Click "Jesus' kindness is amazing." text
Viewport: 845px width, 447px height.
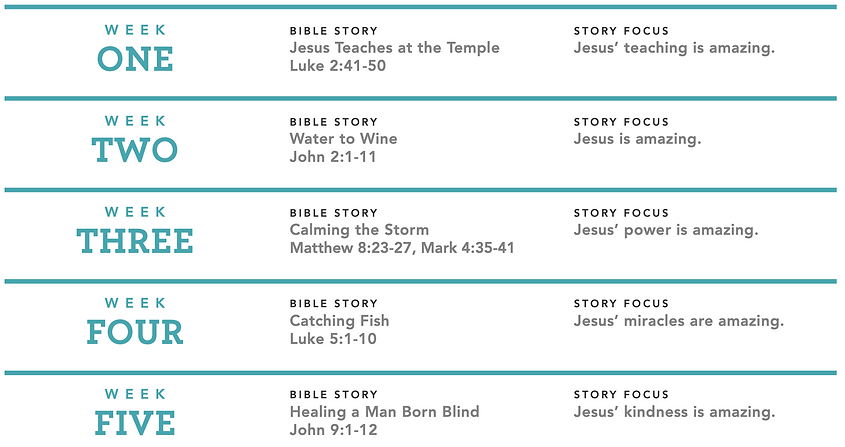pos(674,412)
